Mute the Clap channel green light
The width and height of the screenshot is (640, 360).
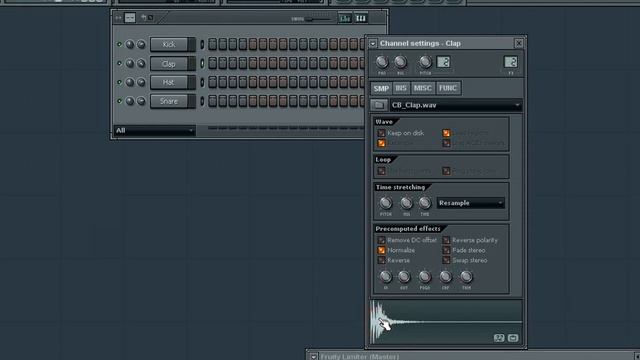[119, 64]
